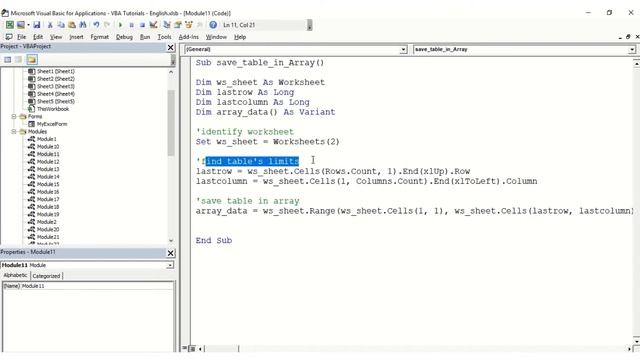This screenshot has width=640, height=360.
Task: Open the Window menu
Action: click(216, 37)
